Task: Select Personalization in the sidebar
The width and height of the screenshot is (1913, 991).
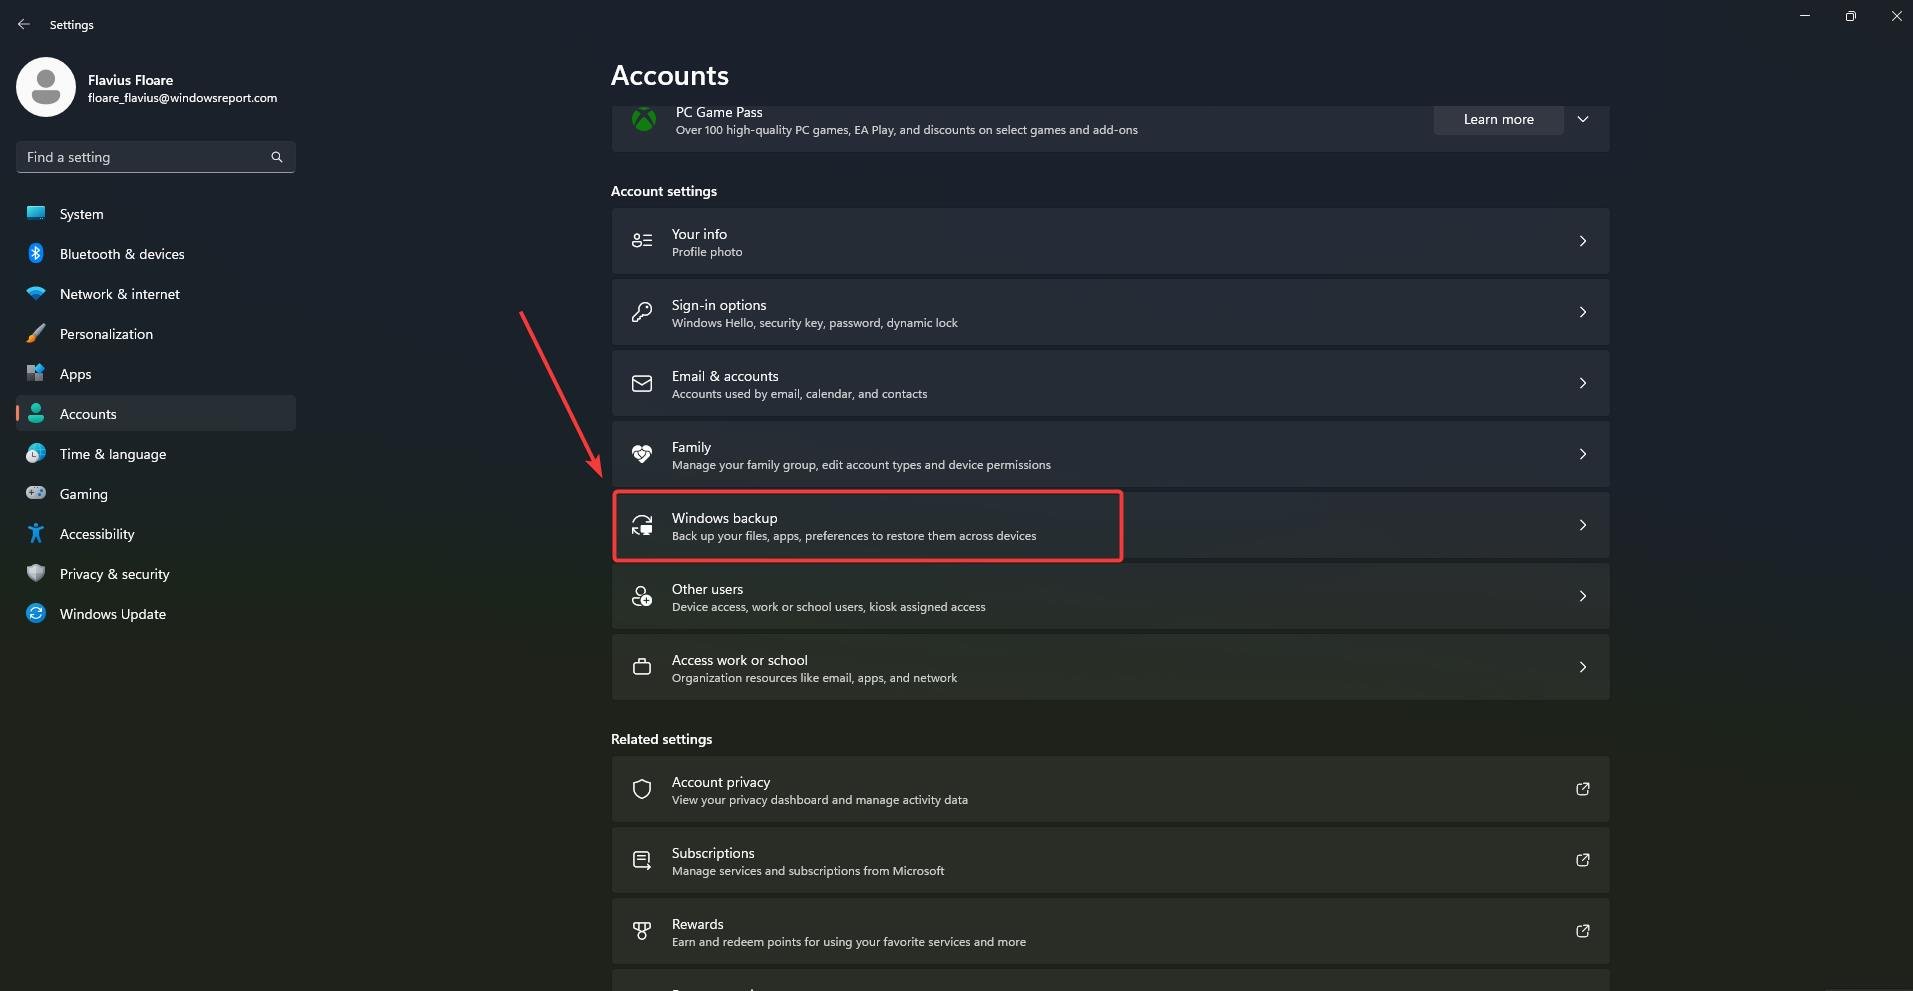Action: (156, 333)
